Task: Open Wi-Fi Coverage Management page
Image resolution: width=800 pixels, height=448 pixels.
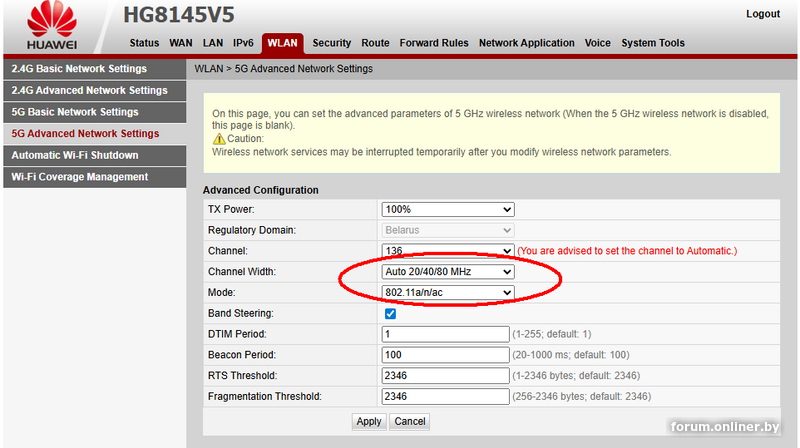Action: [x=95, y=177]
